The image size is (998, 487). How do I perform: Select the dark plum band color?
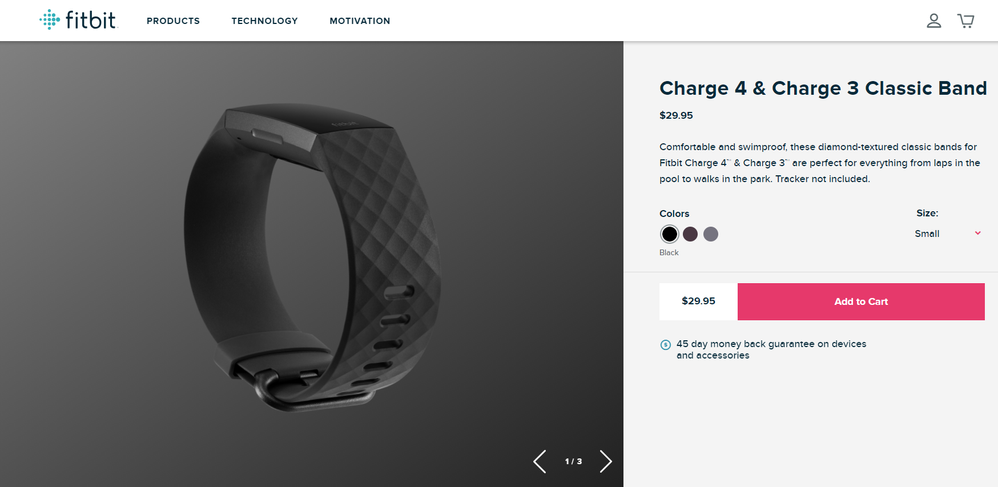pyautogui.click(x=690, y=234)
